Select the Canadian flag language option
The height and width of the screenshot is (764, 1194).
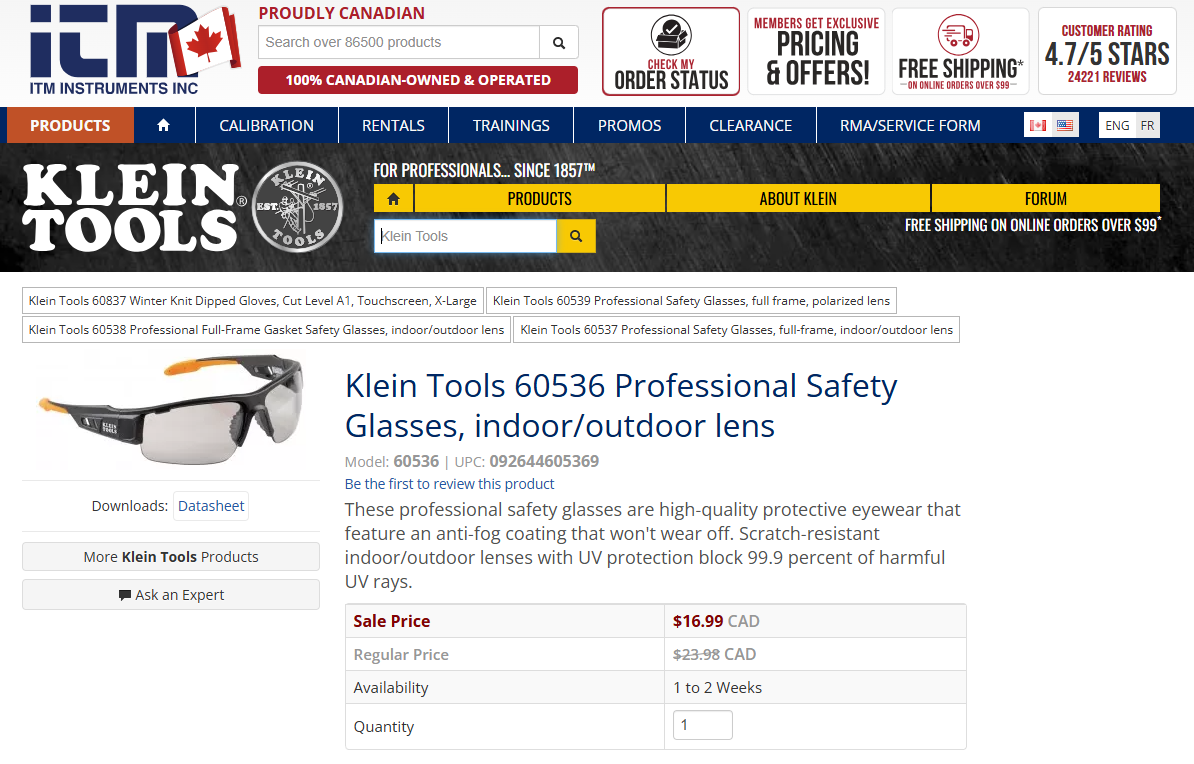(1040, 124)
